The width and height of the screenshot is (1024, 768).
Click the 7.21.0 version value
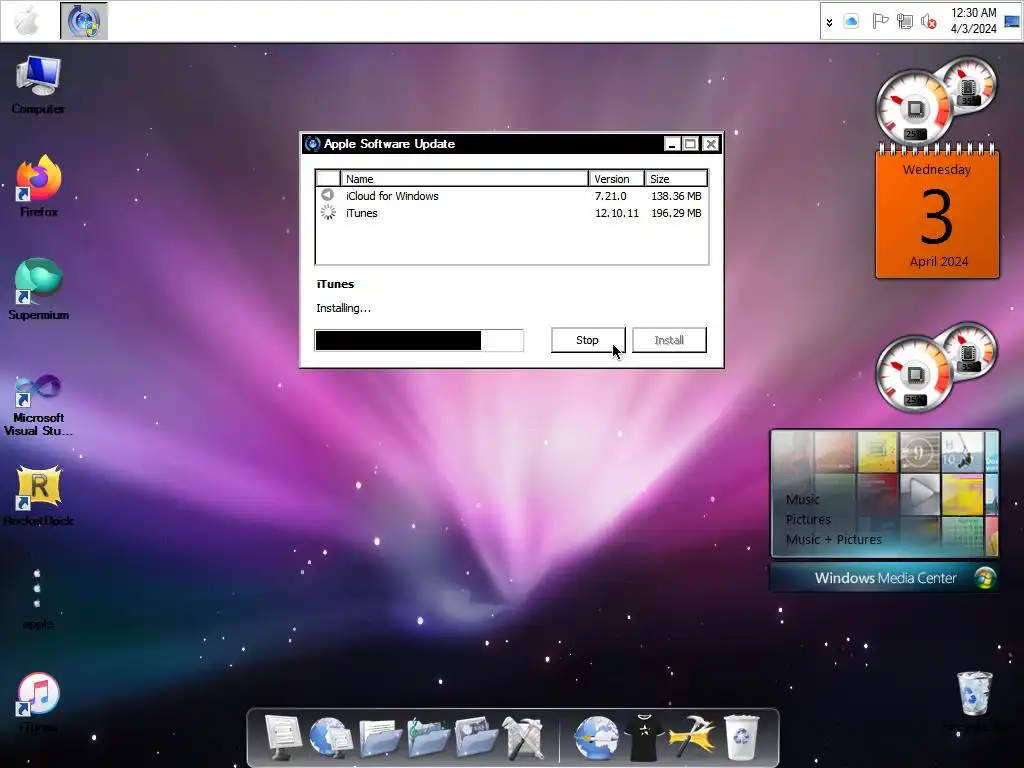(610, 196)
